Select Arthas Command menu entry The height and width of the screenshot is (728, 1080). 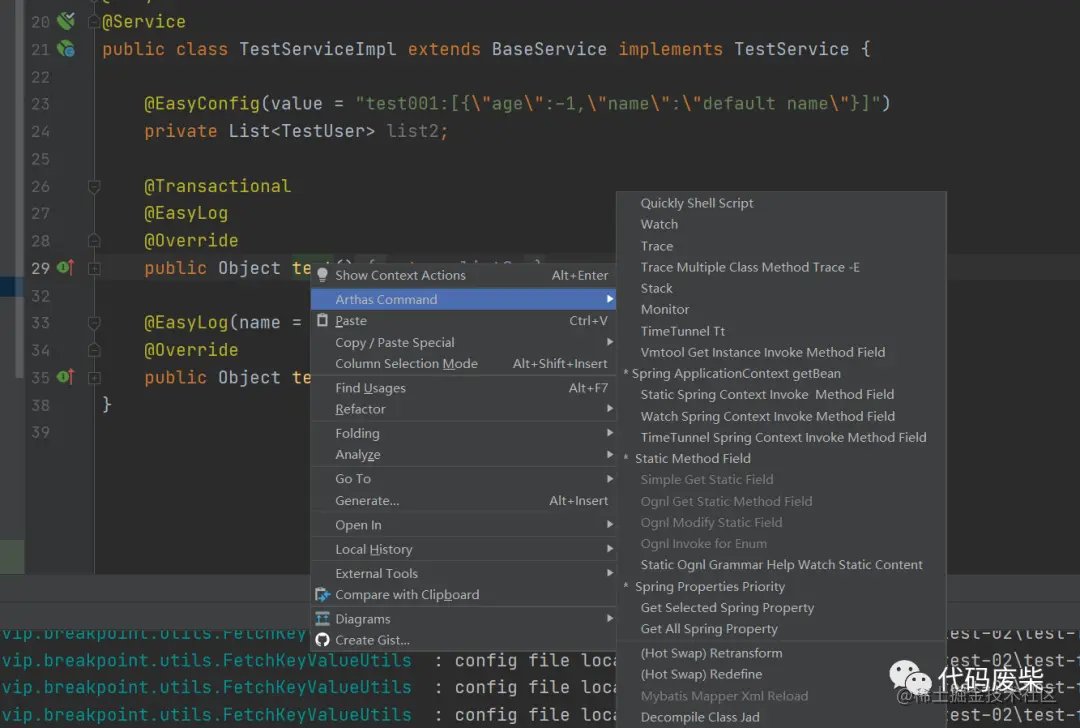point(463,299)
